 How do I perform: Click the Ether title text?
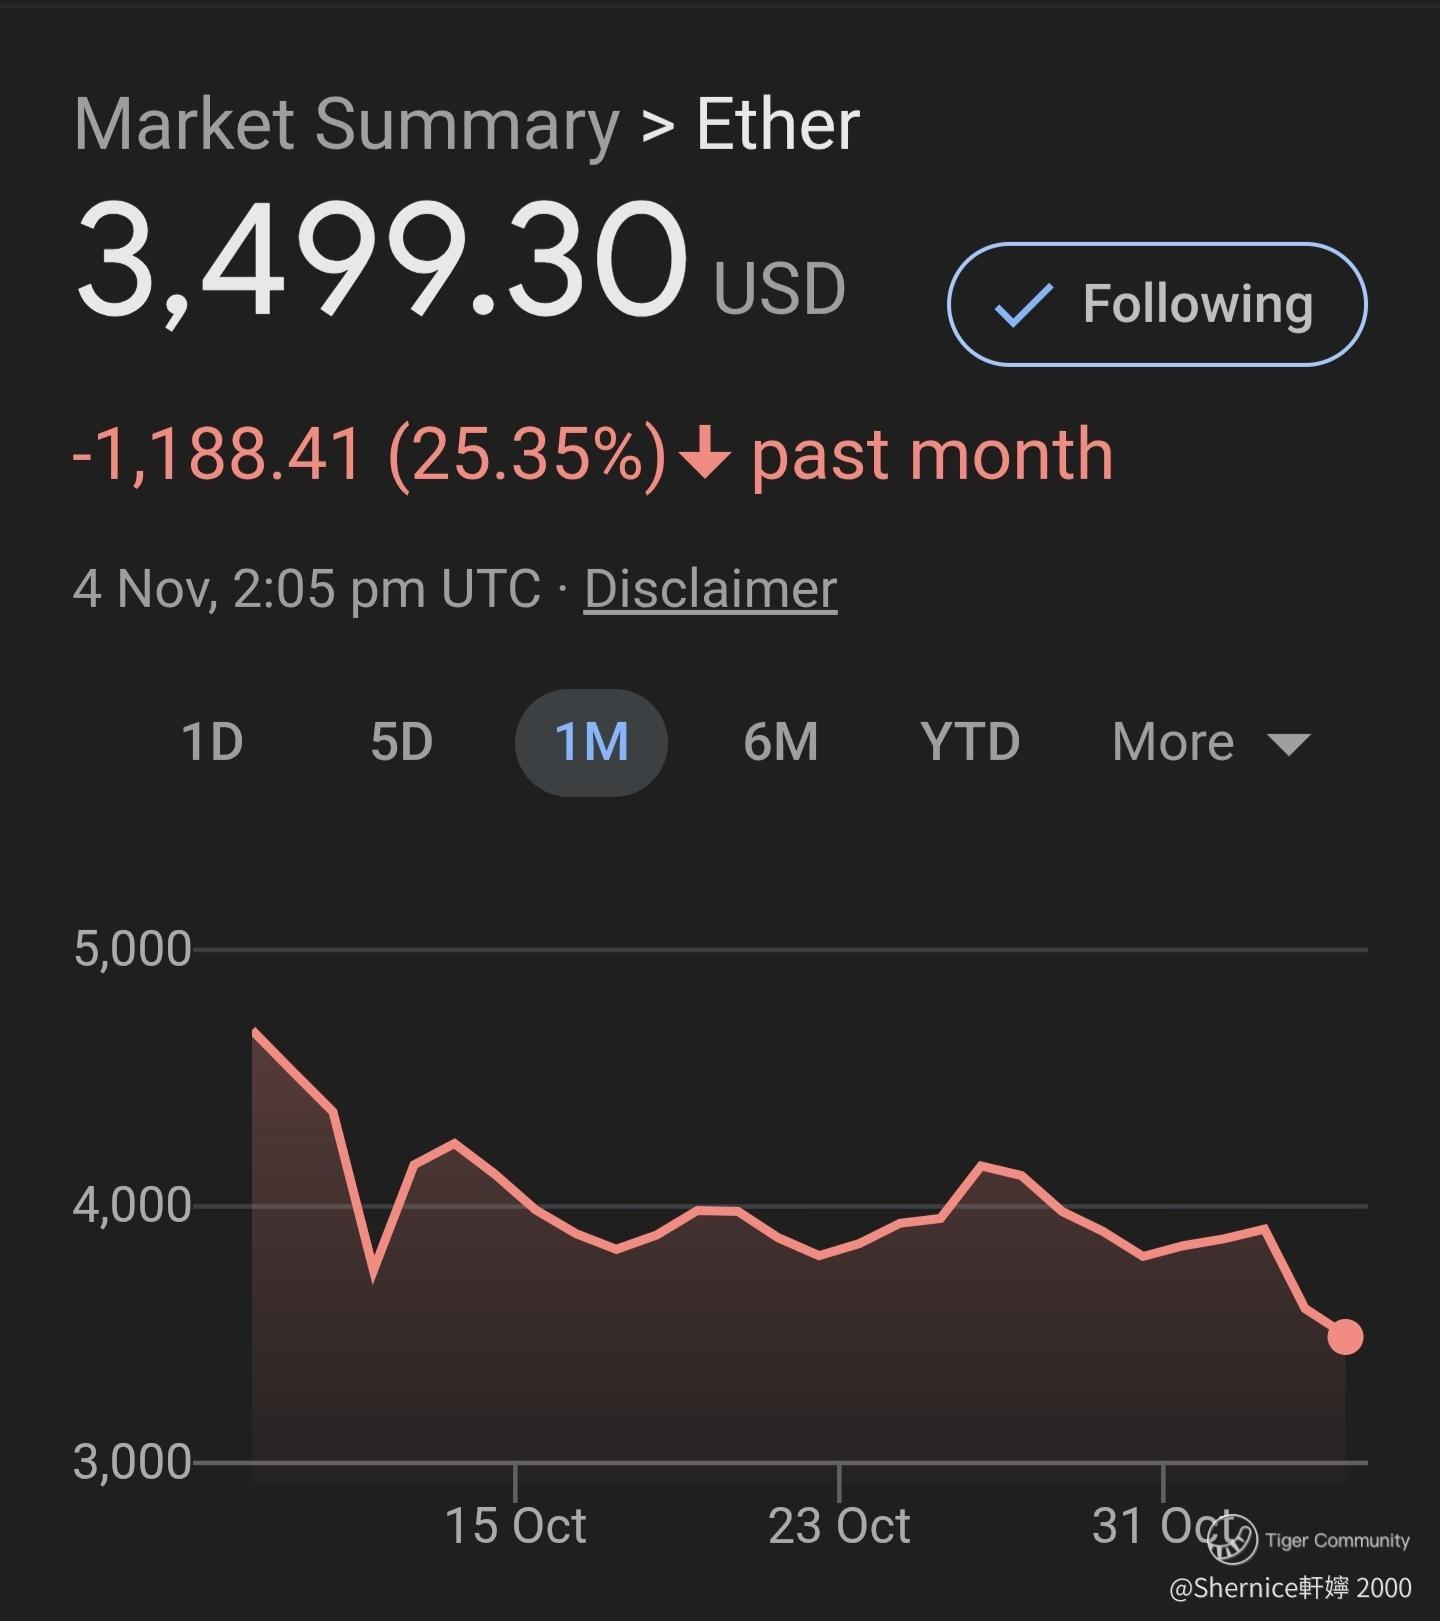point(778,125)
